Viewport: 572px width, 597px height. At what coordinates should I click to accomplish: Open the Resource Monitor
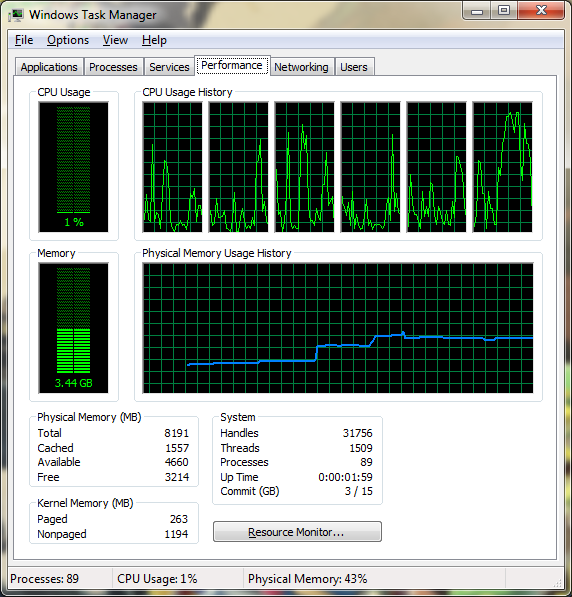pyautogui.click(x=297, y=532)
